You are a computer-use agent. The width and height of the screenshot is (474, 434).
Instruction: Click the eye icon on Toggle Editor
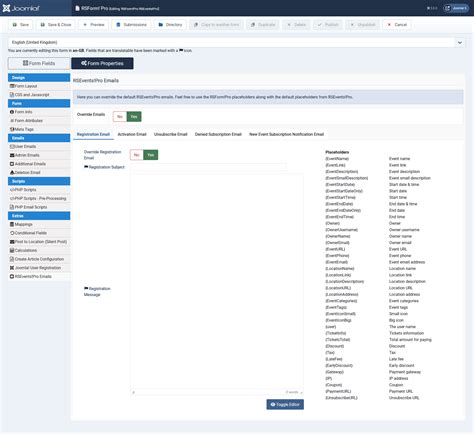pyautogui.click(x=273, y=404)
